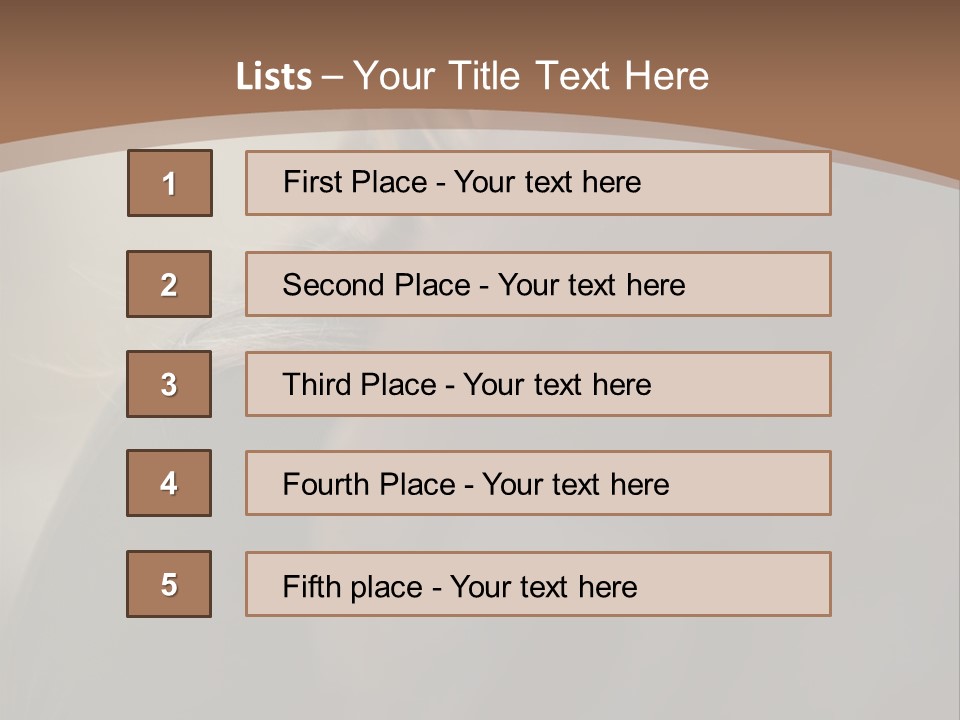960x720 pixels.
Task: Click the word "First" in the list
Action: [311, 182]
